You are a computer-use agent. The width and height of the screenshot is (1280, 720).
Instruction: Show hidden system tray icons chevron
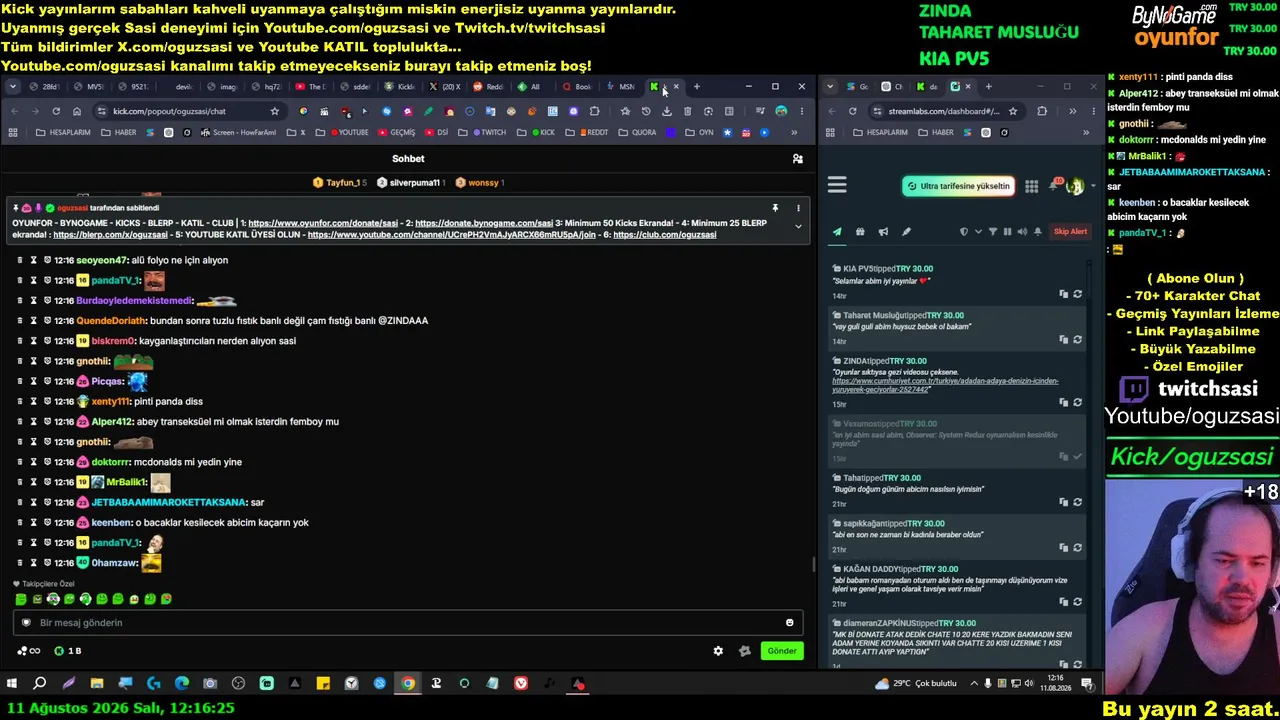point(973,684)
